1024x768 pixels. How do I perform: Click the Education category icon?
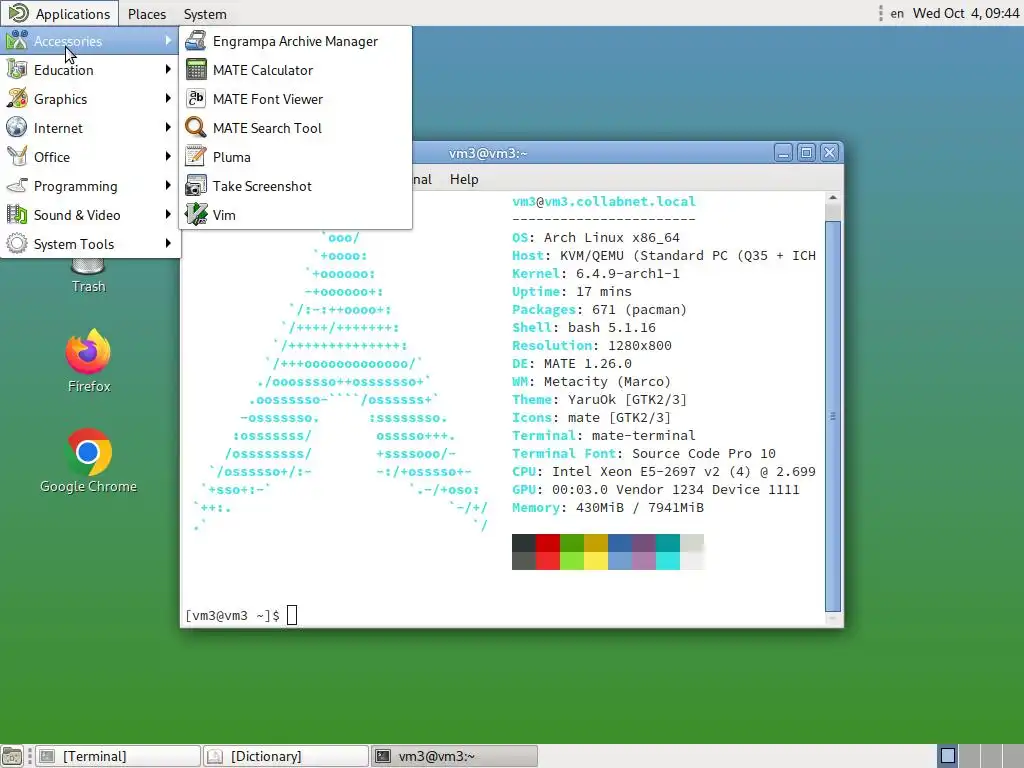(17, 70)
